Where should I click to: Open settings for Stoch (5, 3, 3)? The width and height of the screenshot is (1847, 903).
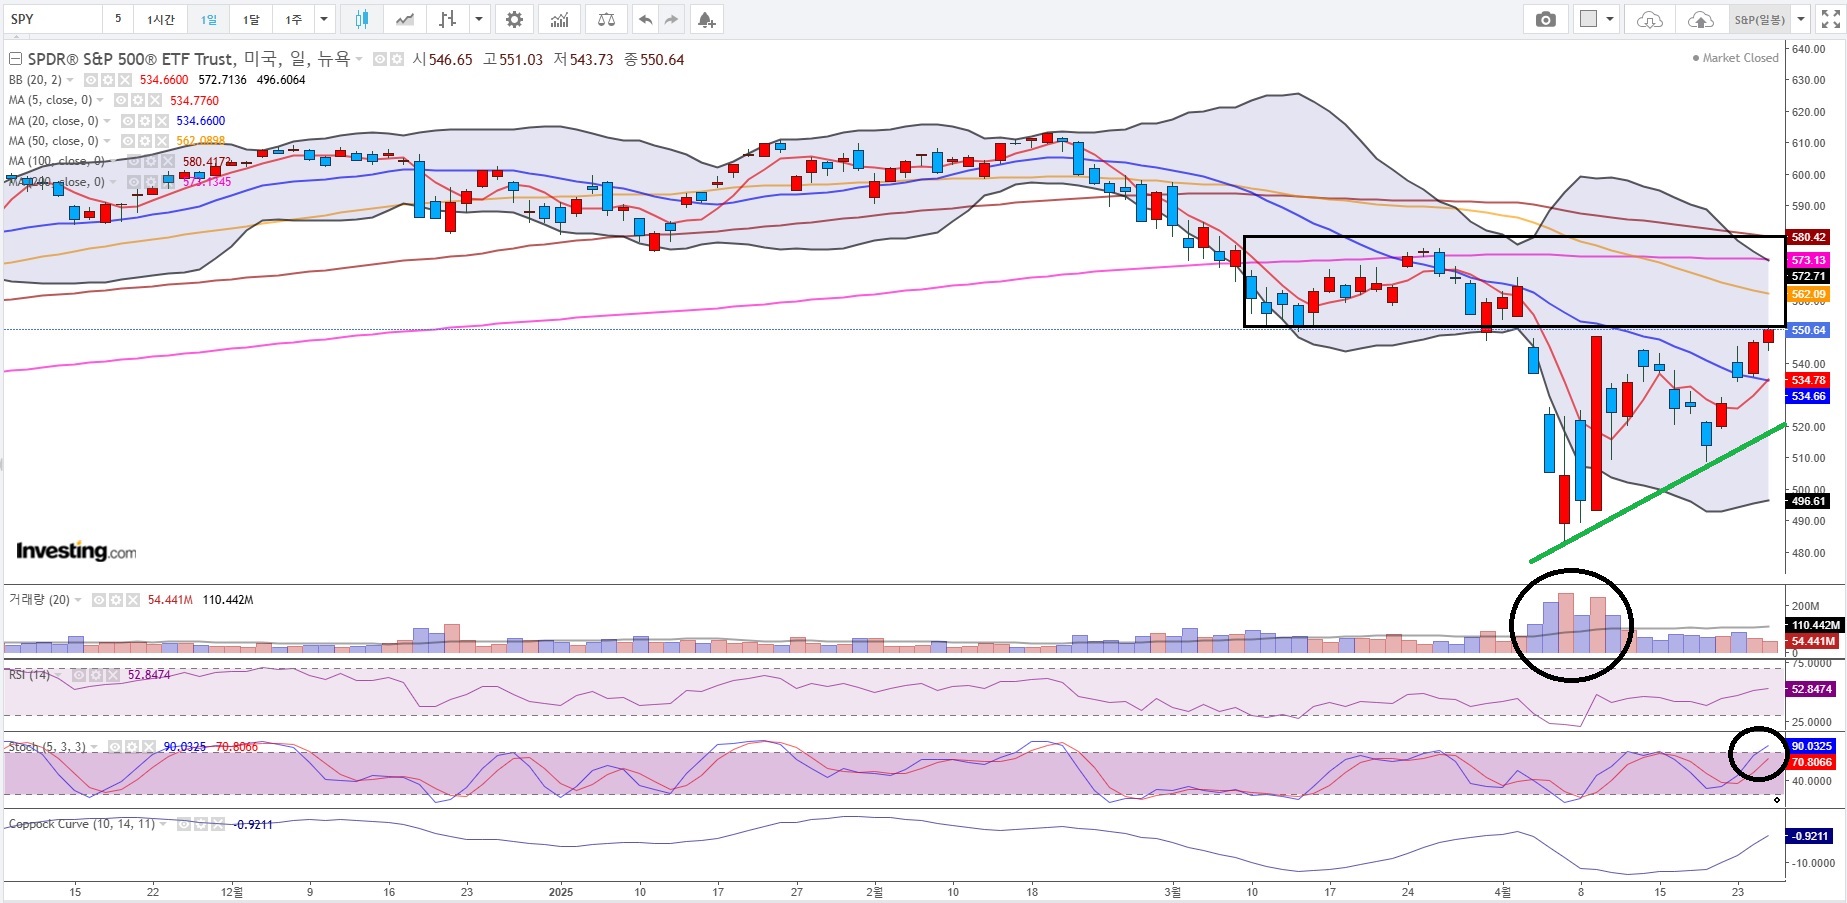131,747
